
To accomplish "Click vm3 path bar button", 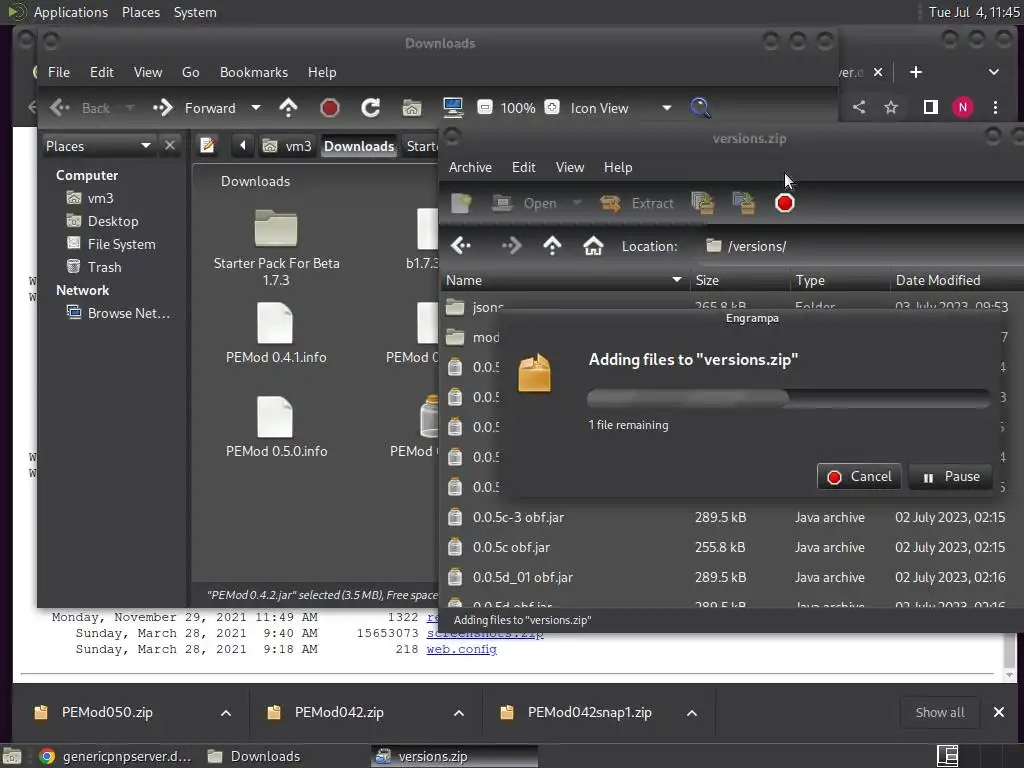I will pos(287,146).
